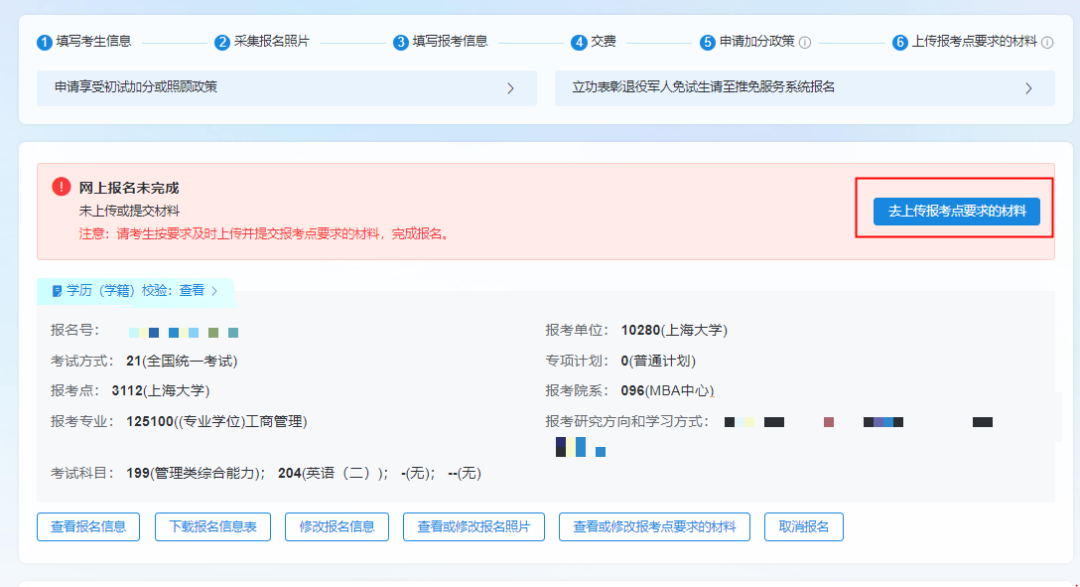Screen dimensions: 1080x587
Task: Click the document icon beside 学历(学籍)校验
Action: (x=57, y=291)
